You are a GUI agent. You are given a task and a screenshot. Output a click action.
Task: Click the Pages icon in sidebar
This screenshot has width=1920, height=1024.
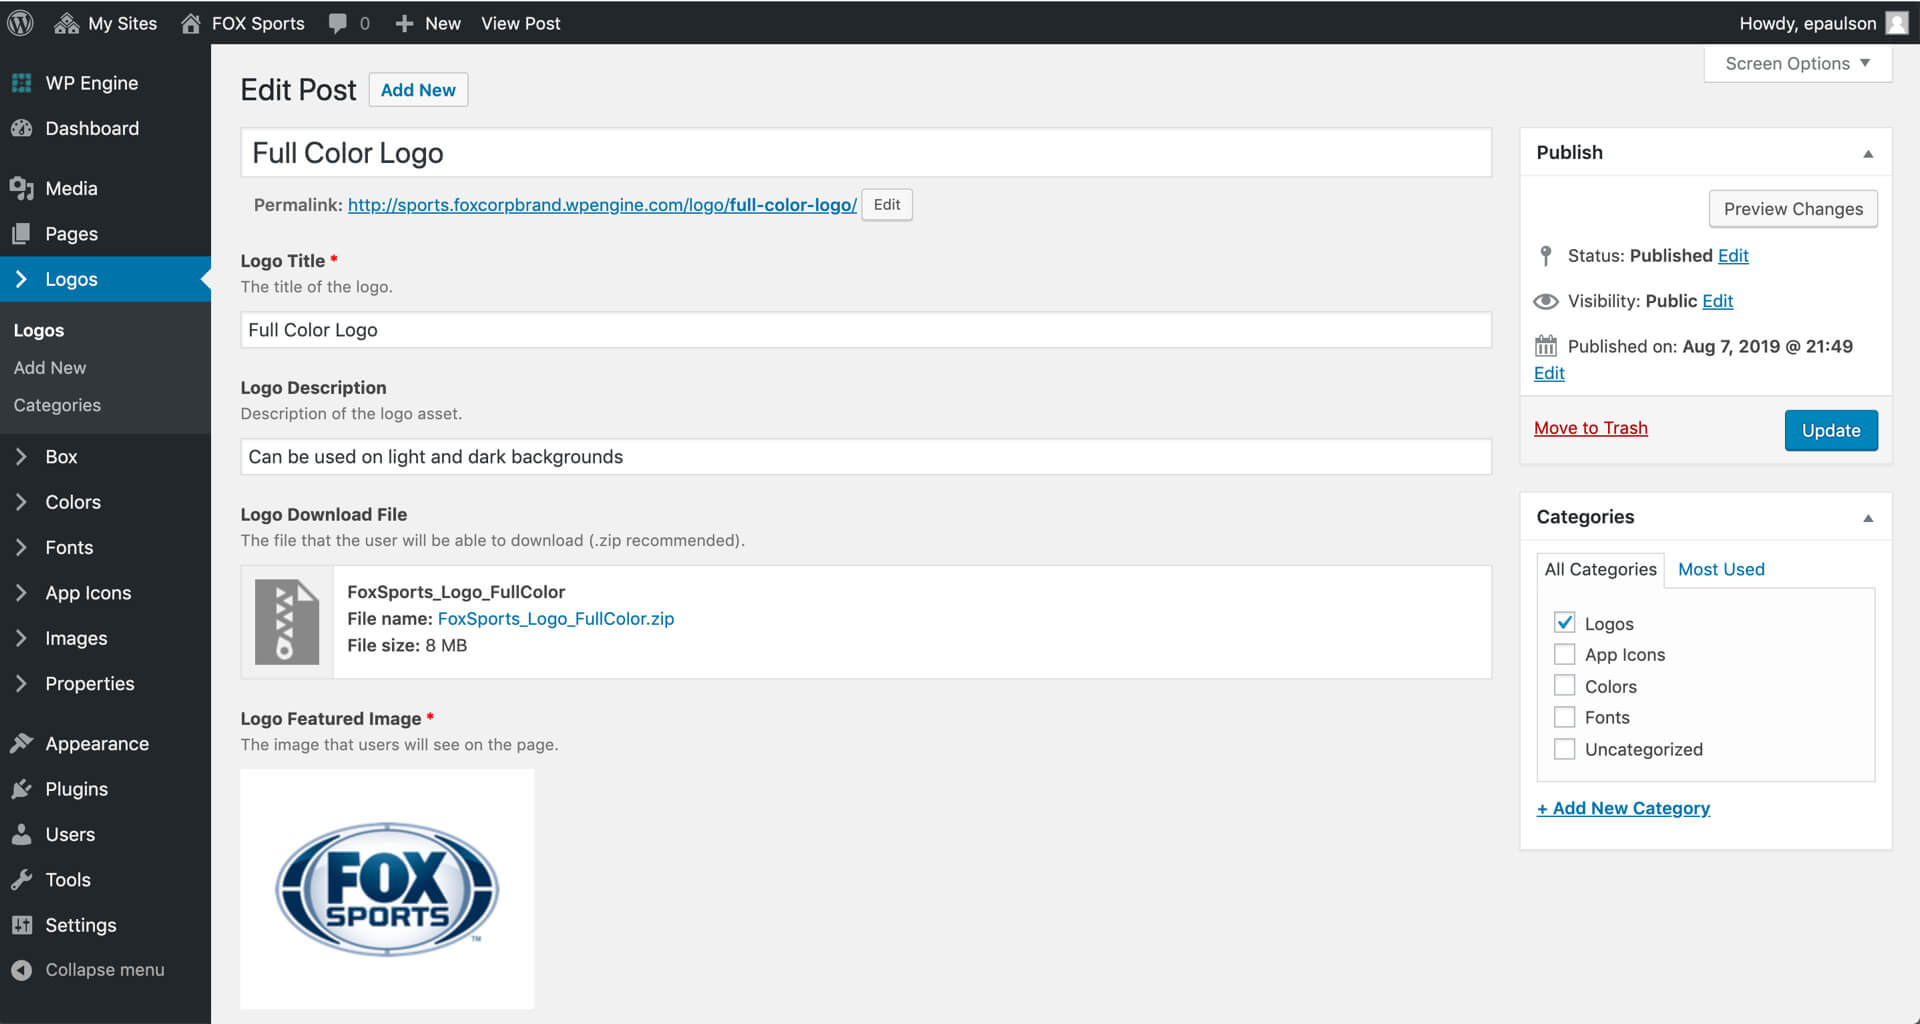[x=21, y=234]
